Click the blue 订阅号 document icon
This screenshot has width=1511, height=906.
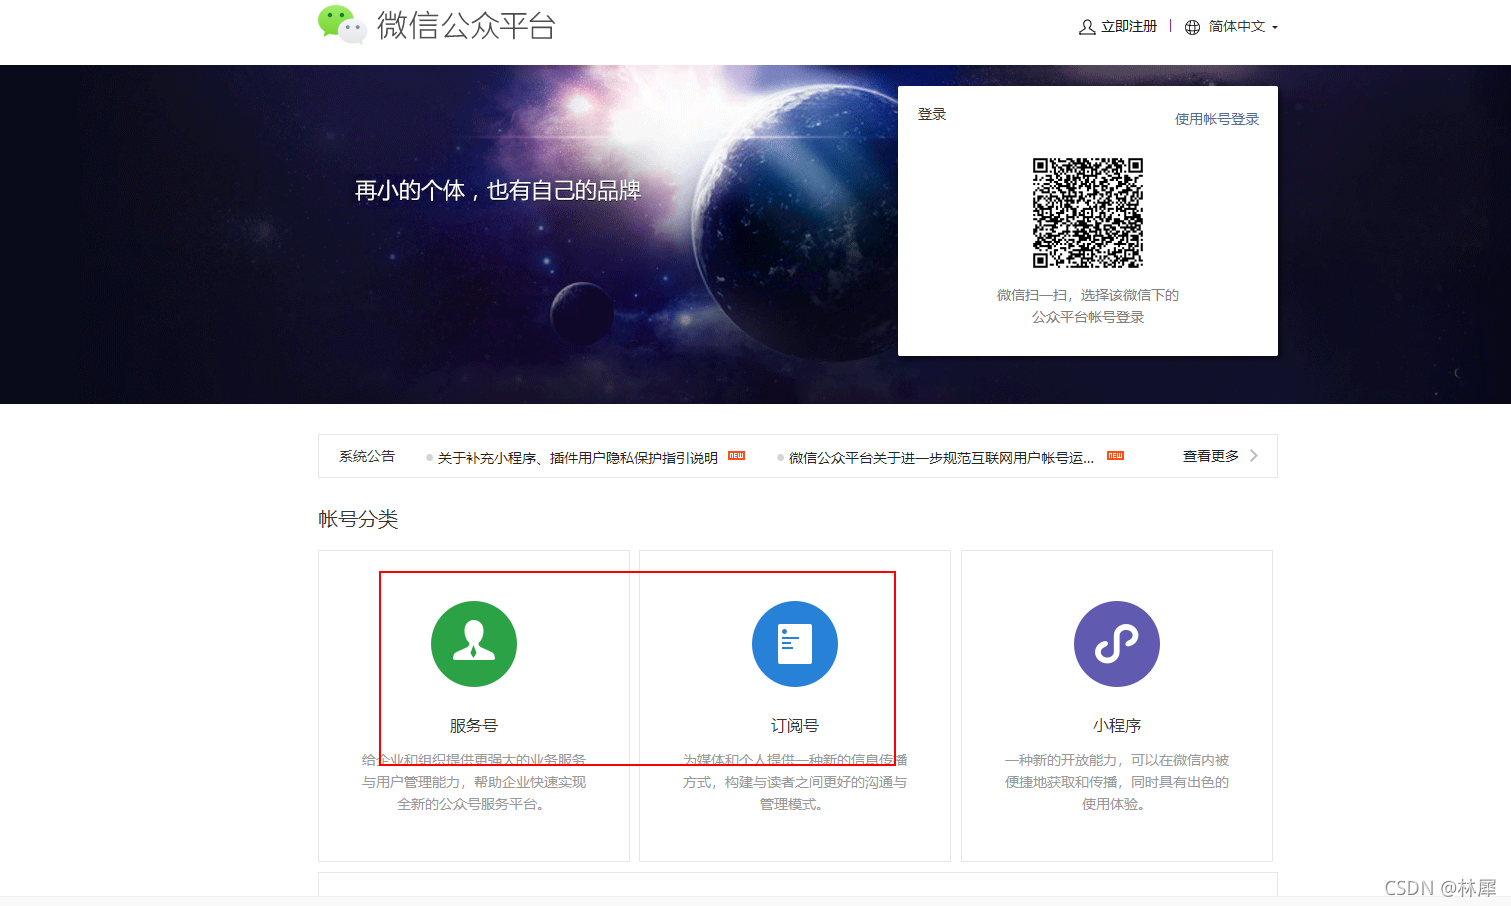(795, 644)
